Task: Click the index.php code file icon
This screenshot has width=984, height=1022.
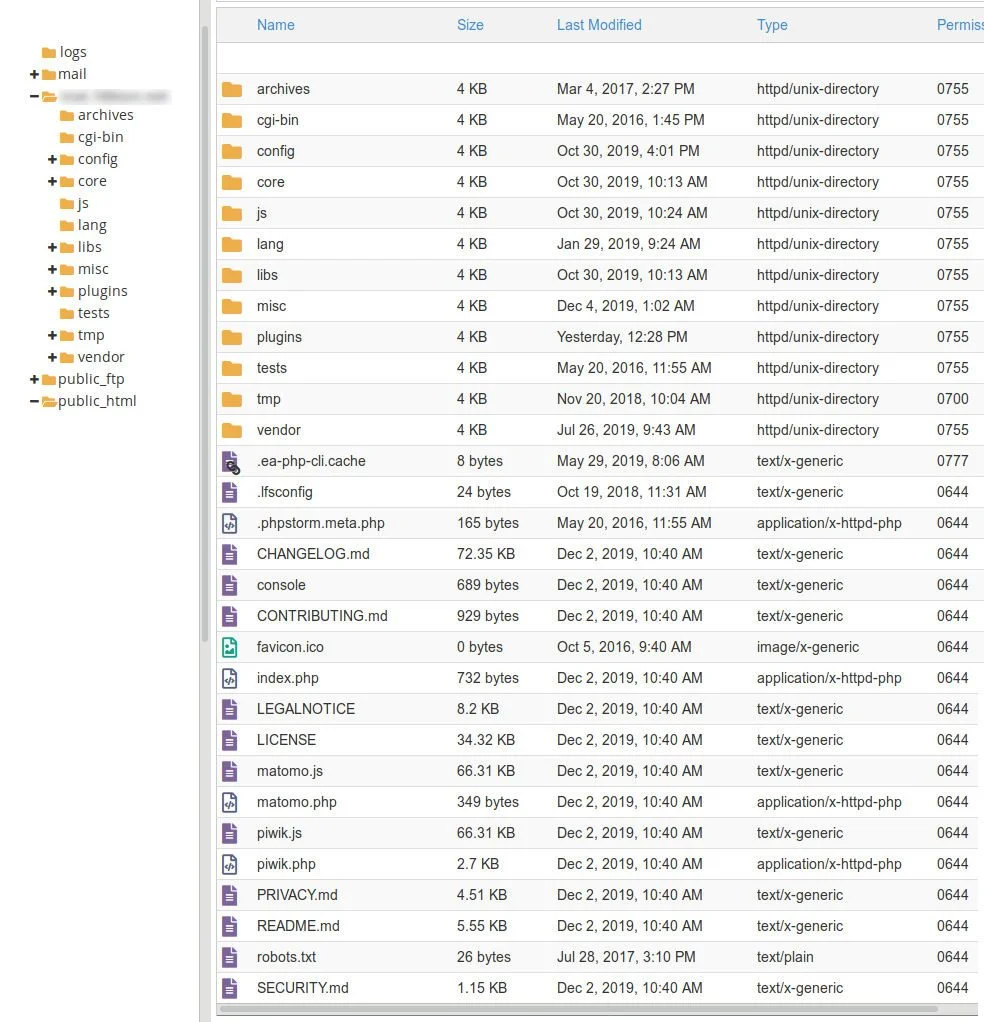Action: (230, 678)
